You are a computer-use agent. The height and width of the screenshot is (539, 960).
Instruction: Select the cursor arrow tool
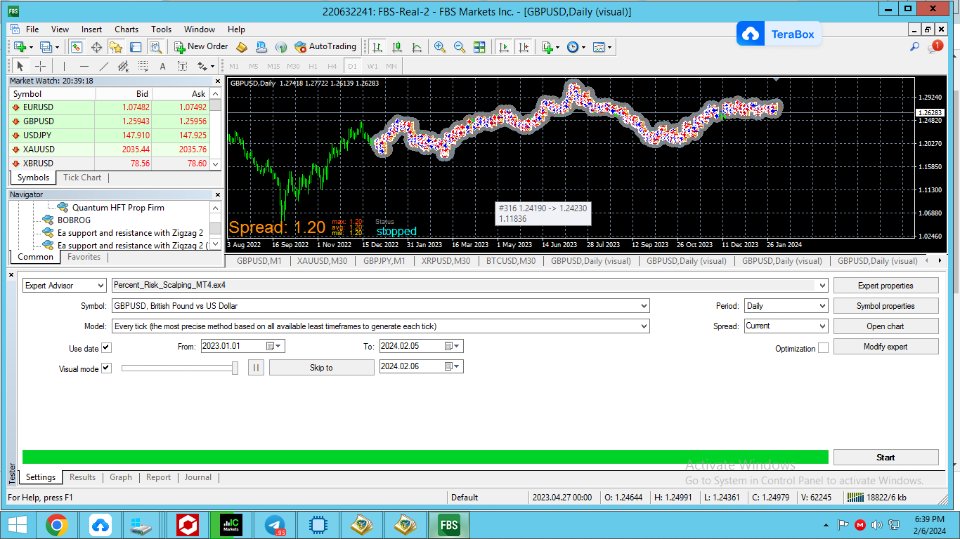tap(20, 66)
